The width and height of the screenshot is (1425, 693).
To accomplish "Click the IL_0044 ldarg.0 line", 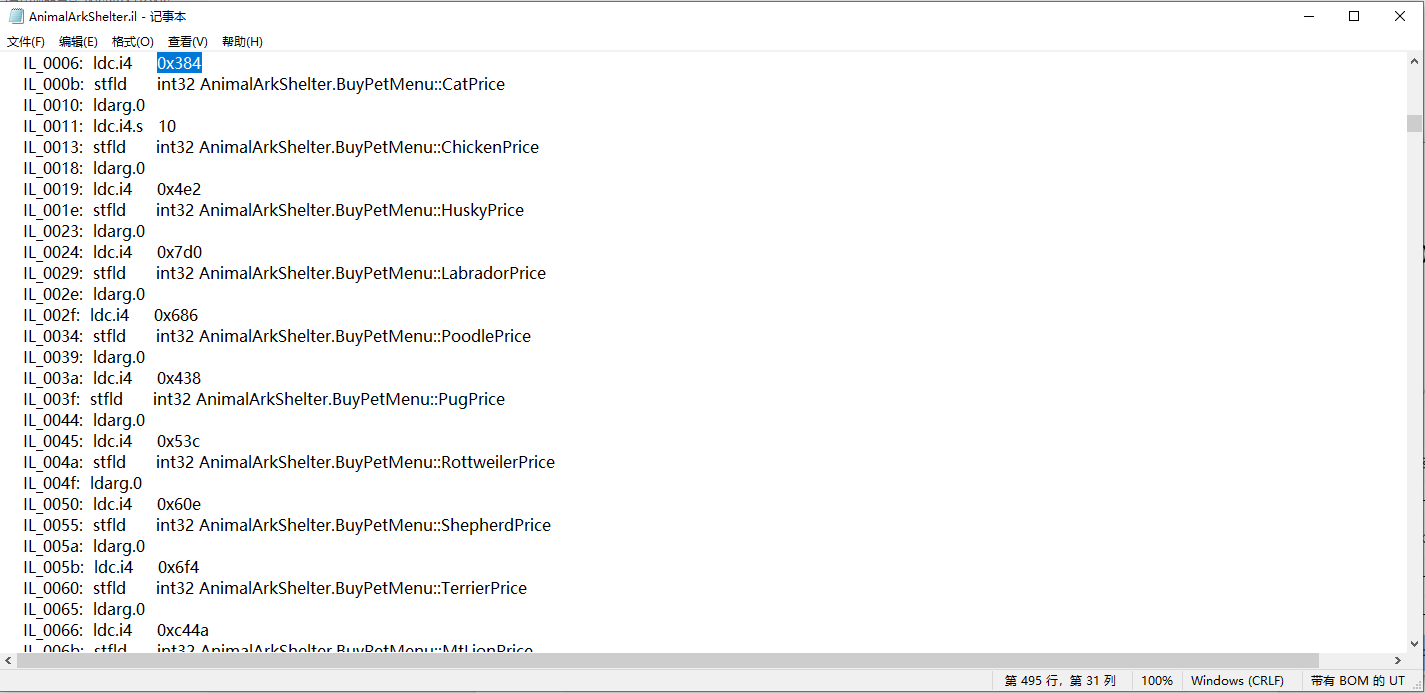I will click(x=84, y=420).
